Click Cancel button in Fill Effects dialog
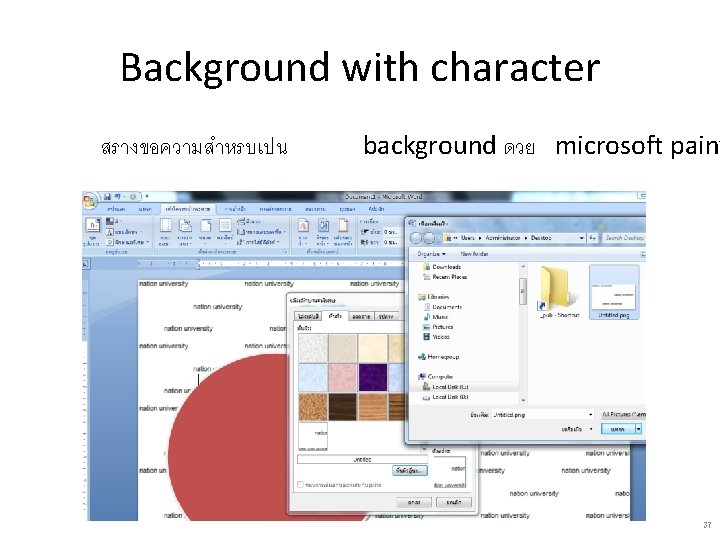The image size is (720, 540). pyautogui.click(x=454, y=502)
